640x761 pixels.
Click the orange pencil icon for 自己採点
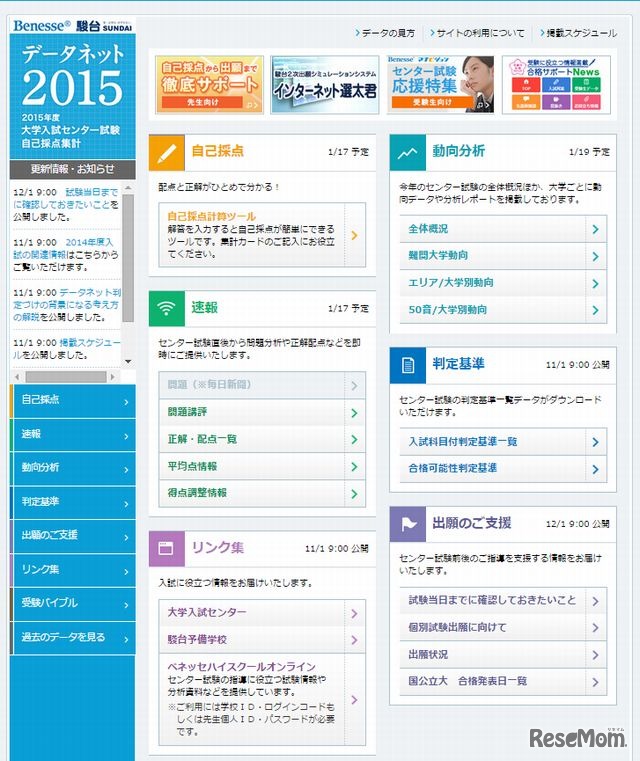[166, 153]
